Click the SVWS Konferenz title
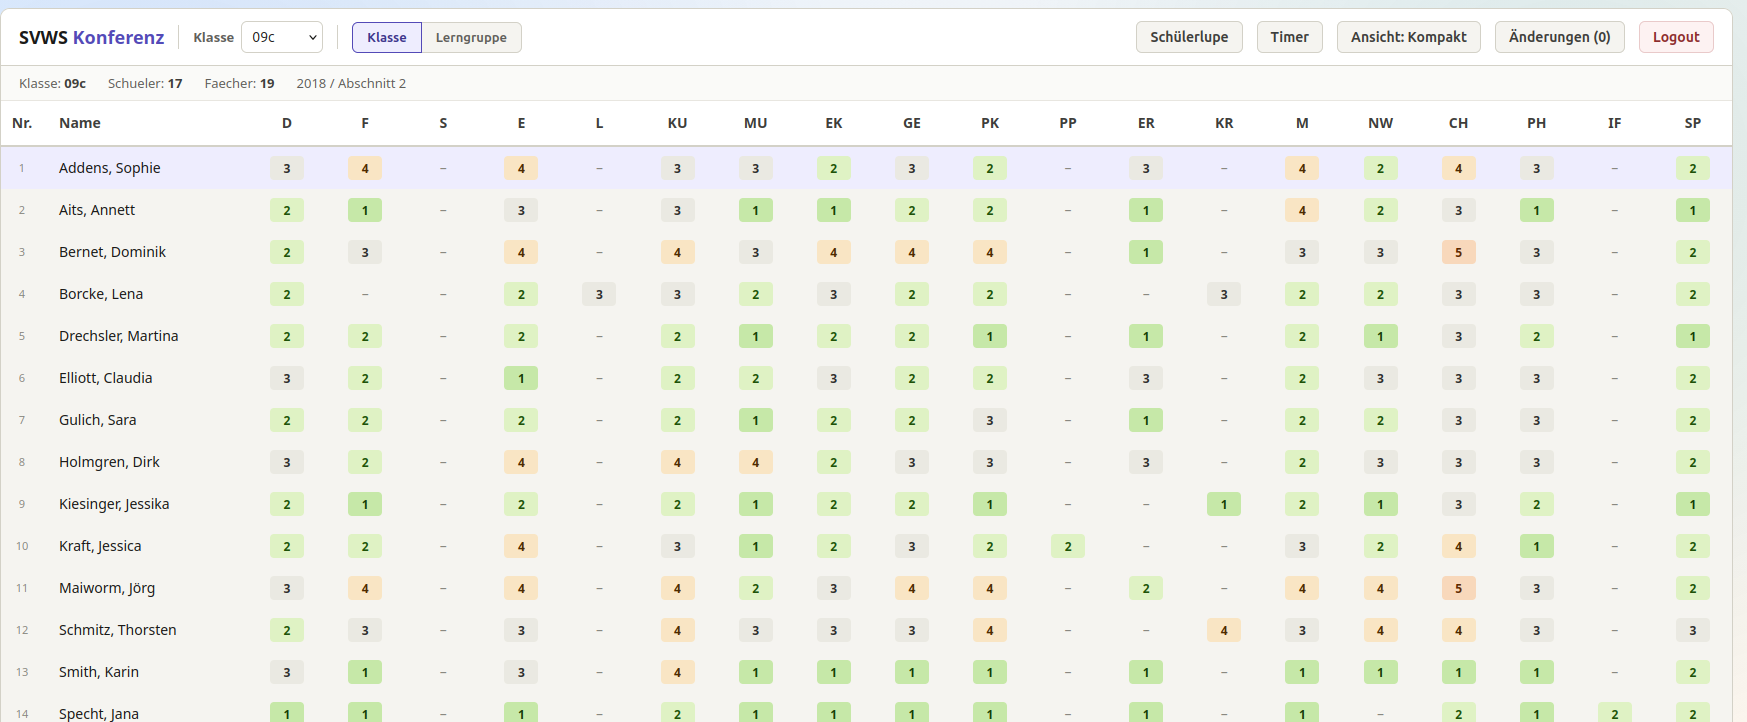 tap(91, 37)
